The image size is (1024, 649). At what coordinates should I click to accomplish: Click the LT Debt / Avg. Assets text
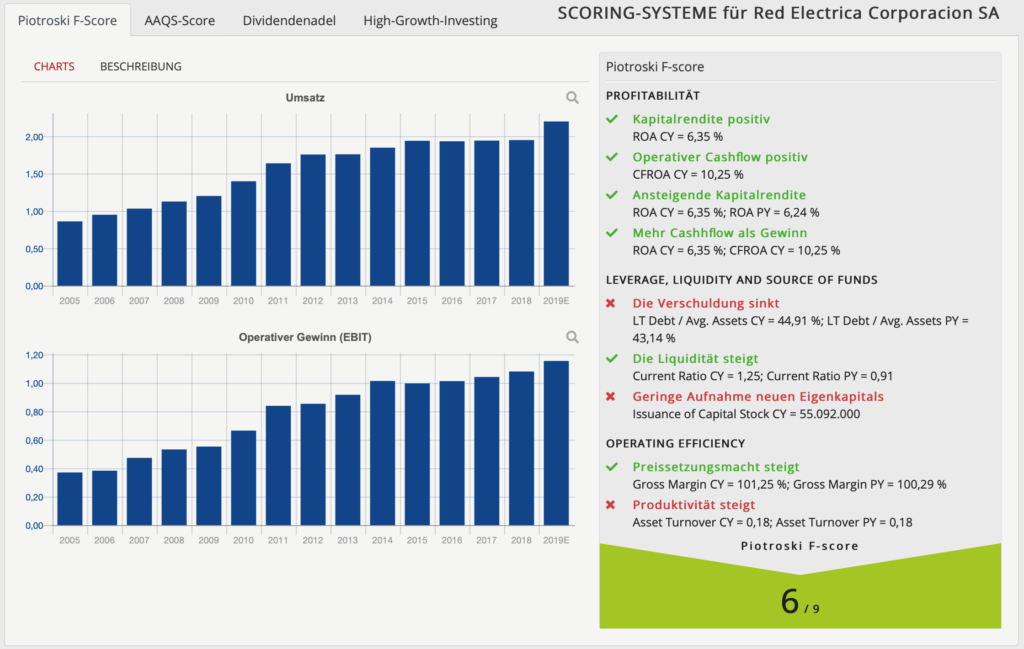[801, 329]
